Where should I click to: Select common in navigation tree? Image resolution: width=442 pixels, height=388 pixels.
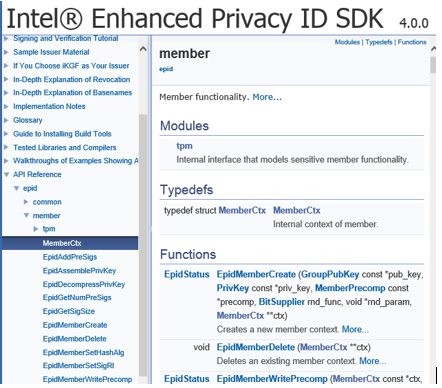(x=47, y=202)
